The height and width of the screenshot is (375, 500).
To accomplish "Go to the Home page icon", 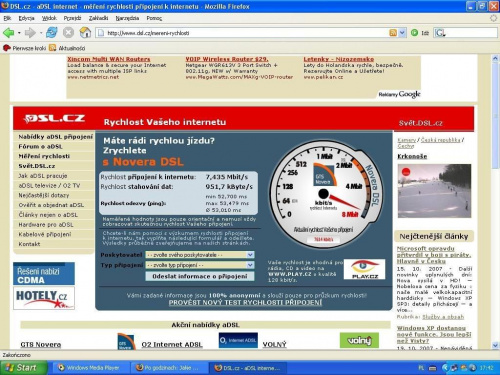I will pyautogui.click(x=85, y=33).
